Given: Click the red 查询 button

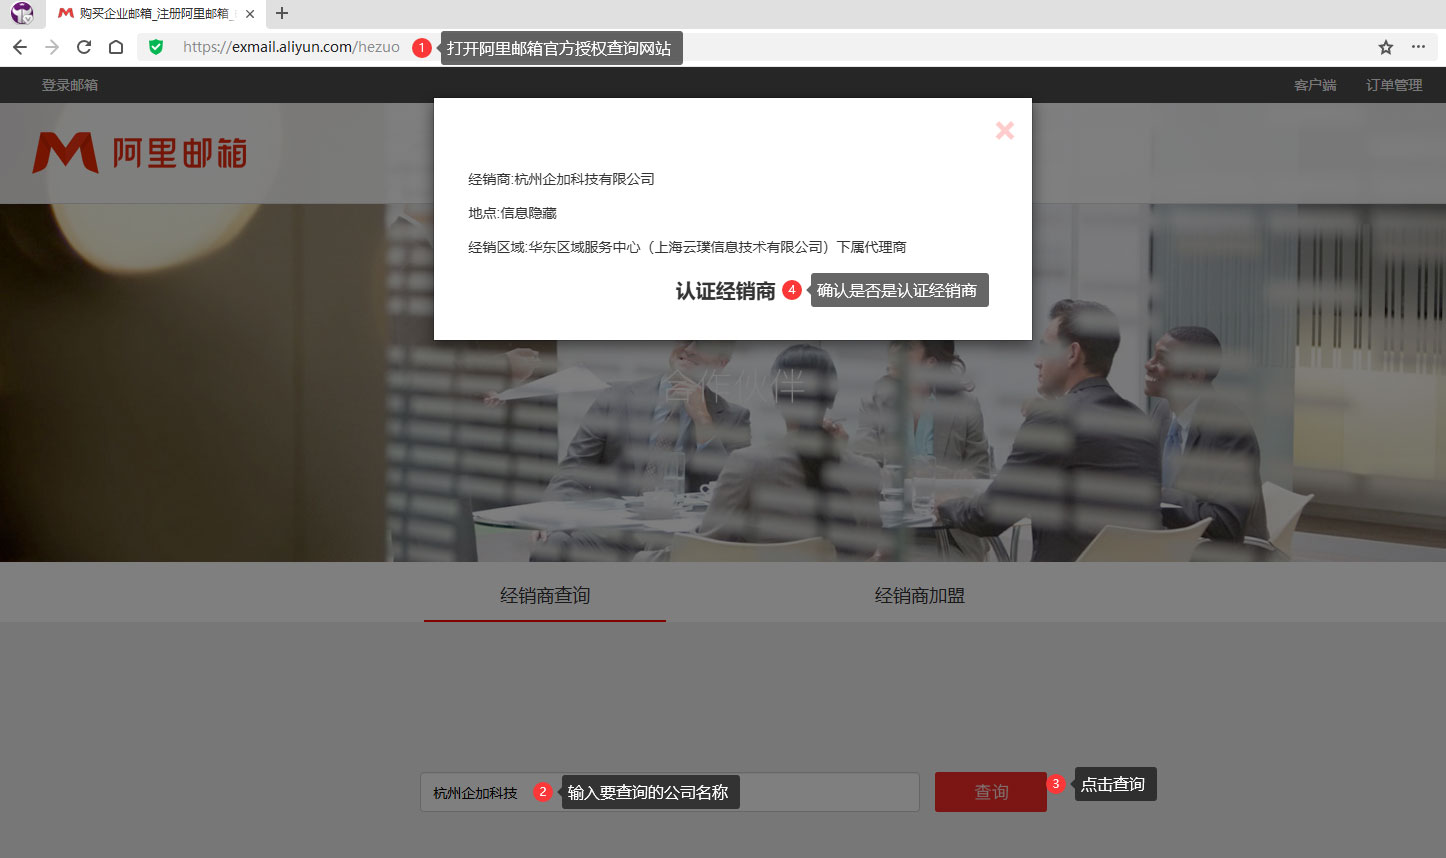Looking at the screenshot, I should (x=991, y=792).
